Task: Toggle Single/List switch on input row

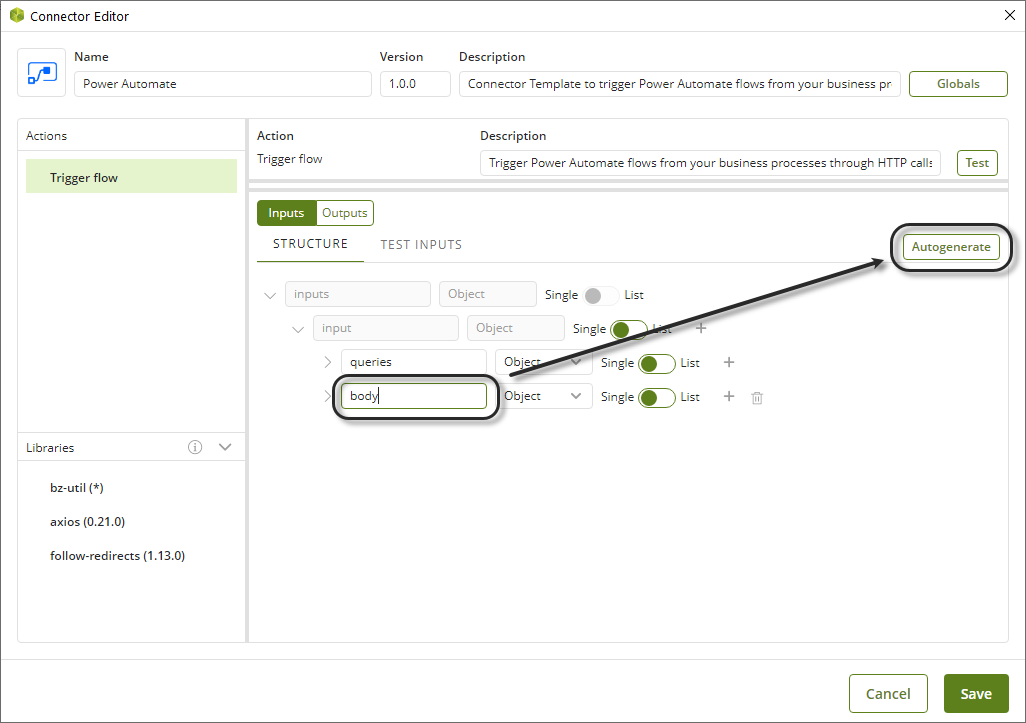Action: click(x=629, y=329)
